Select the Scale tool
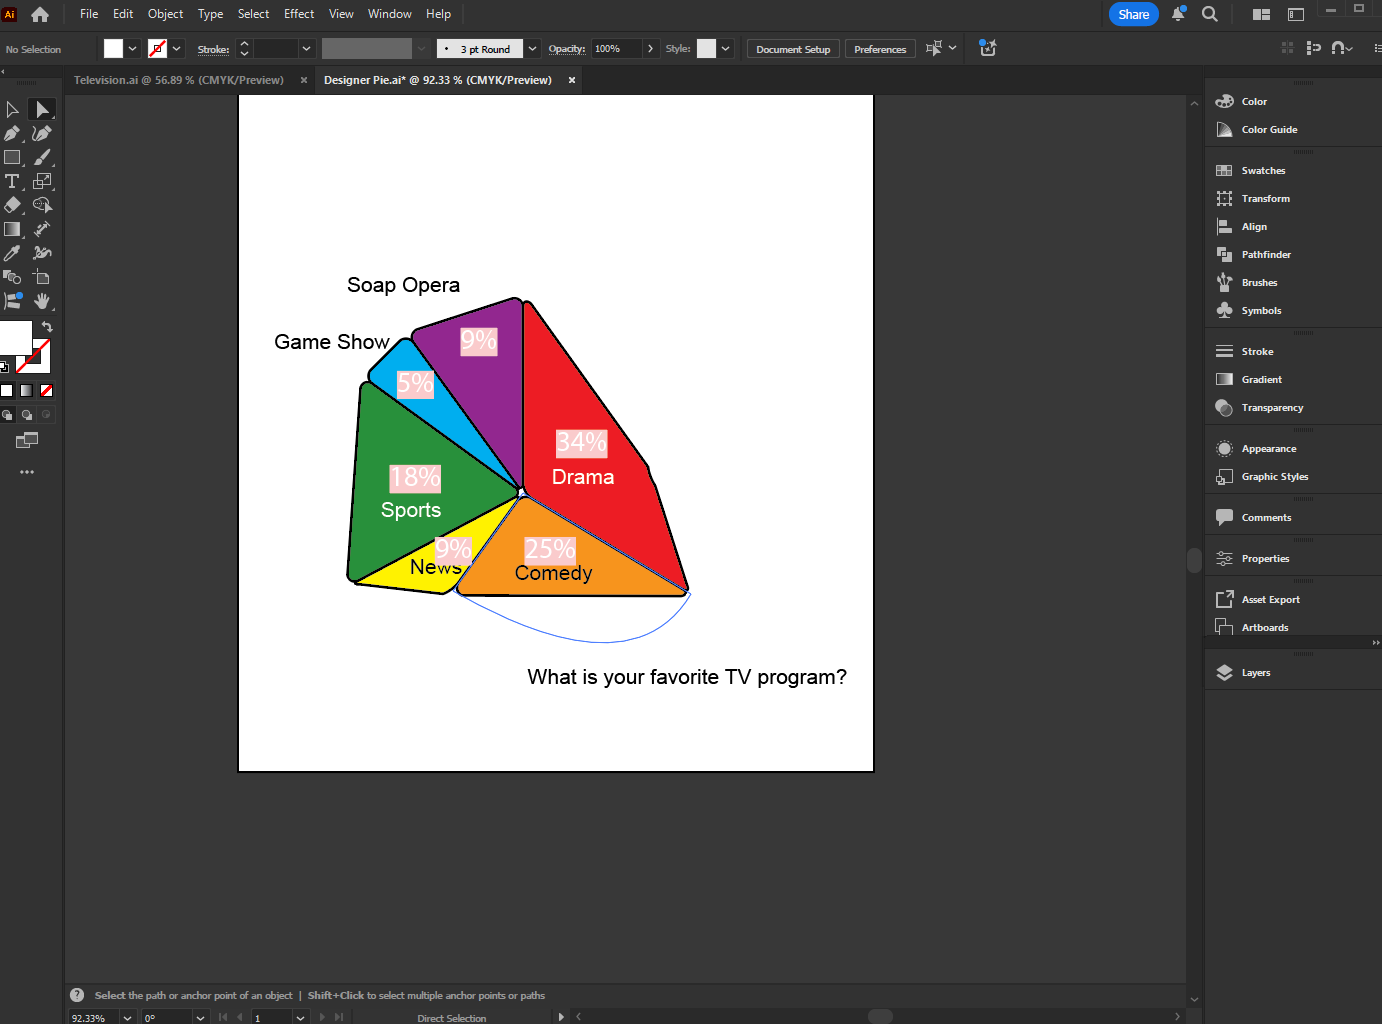Image resolution: width=1382 pixels, height=1024 pixels. point(42,181)
